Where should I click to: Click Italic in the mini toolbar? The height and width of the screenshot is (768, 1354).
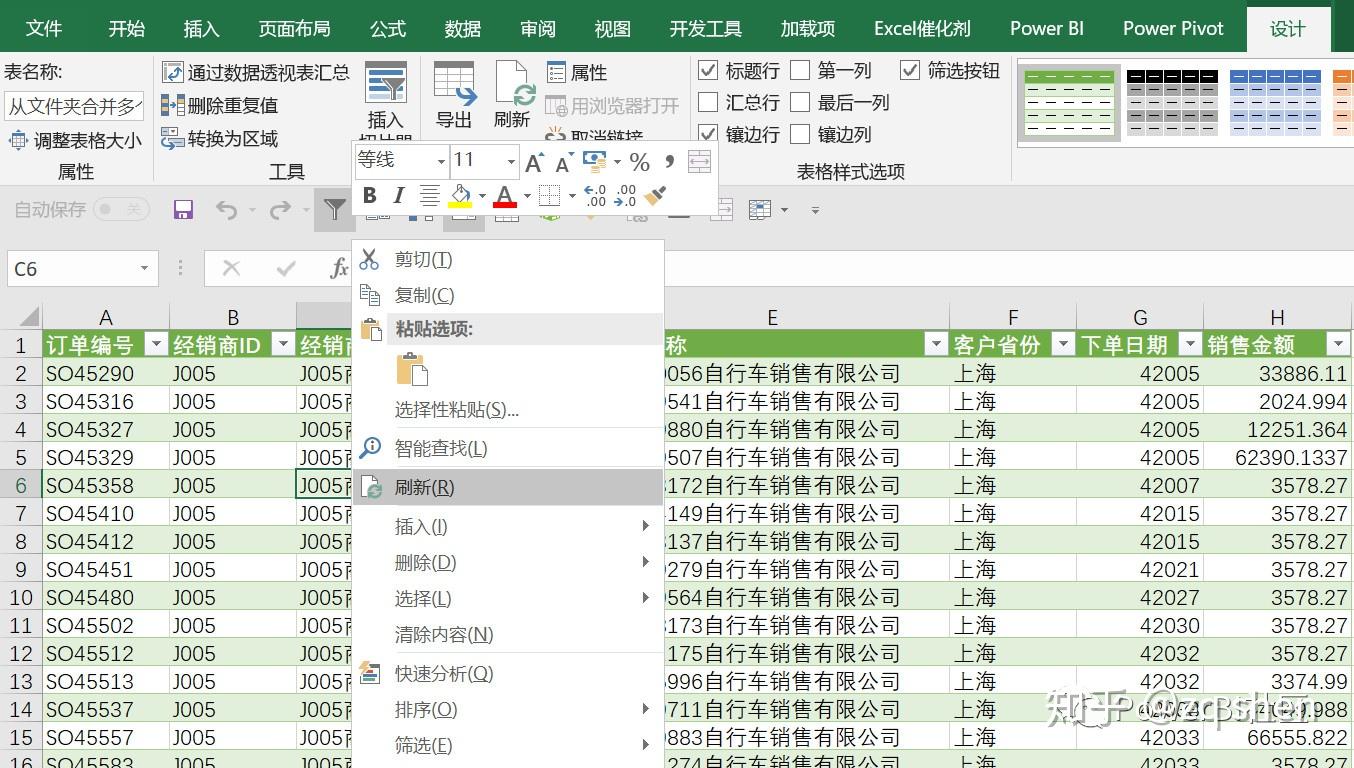coord(399,196)
